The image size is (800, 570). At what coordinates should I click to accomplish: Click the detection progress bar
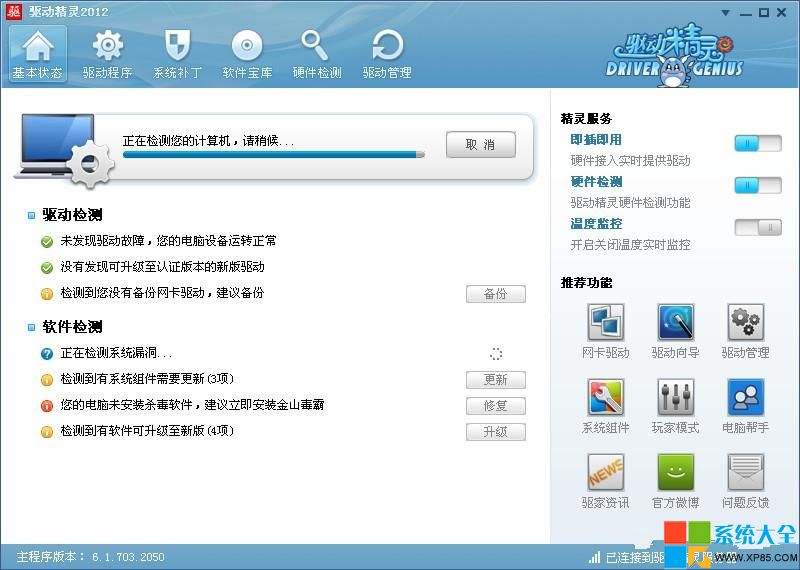tap(273, 154)
